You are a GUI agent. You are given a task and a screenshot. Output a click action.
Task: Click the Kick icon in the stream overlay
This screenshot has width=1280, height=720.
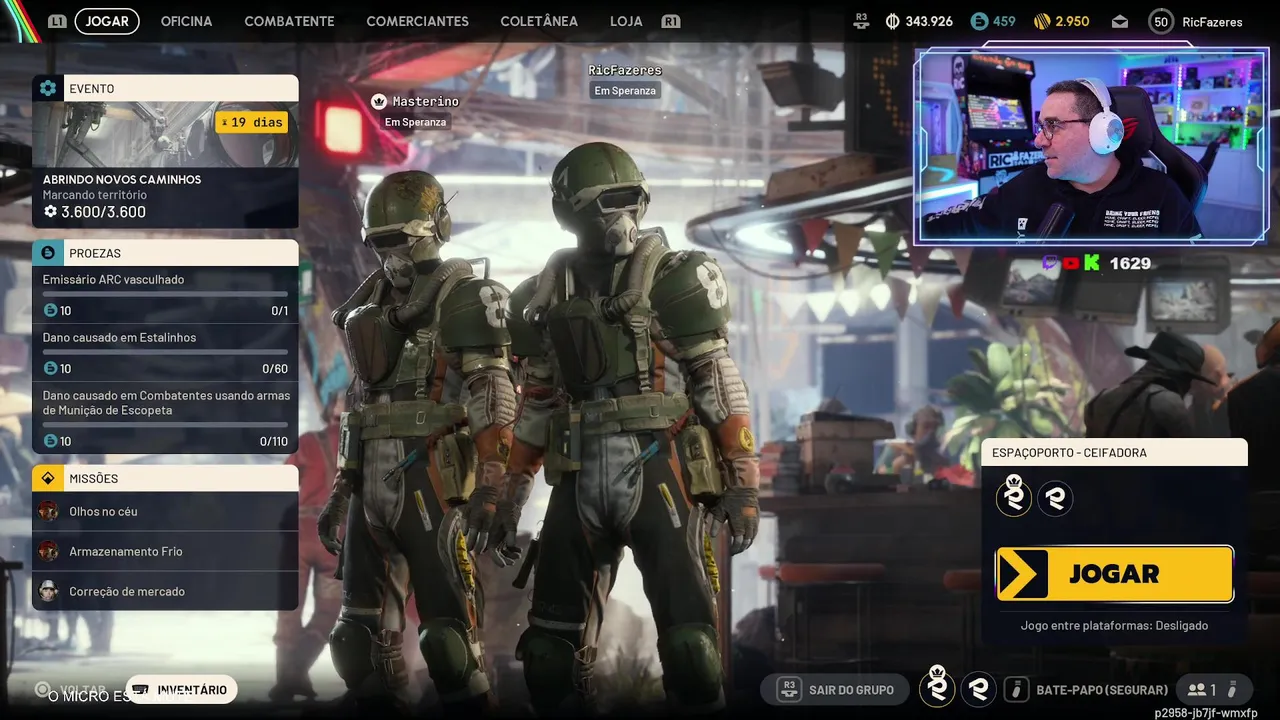click(1092, 263)
